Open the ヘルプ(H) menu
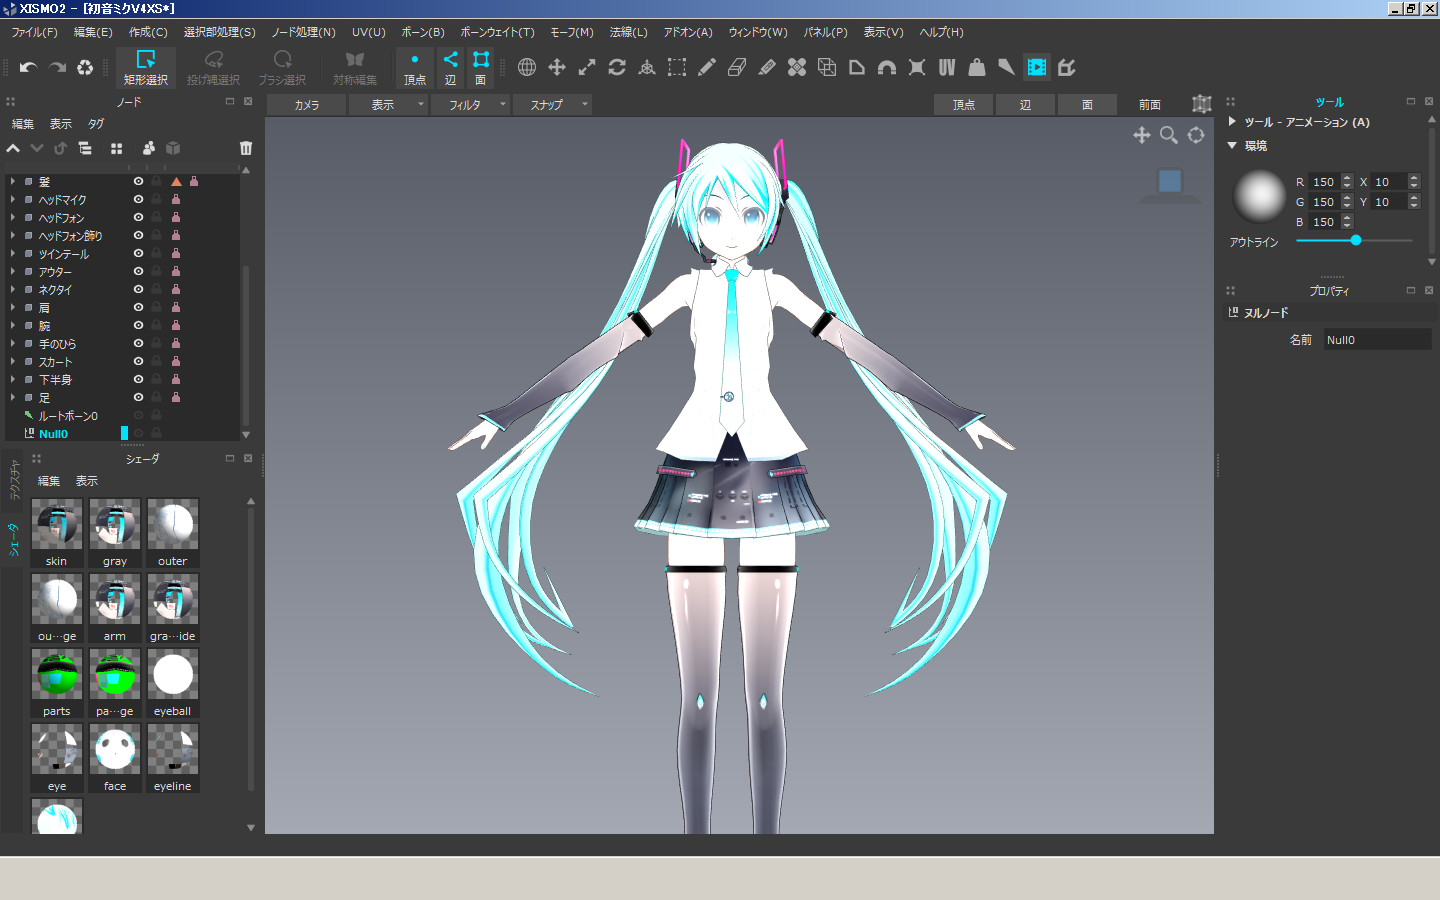 [x=941, y=32]
